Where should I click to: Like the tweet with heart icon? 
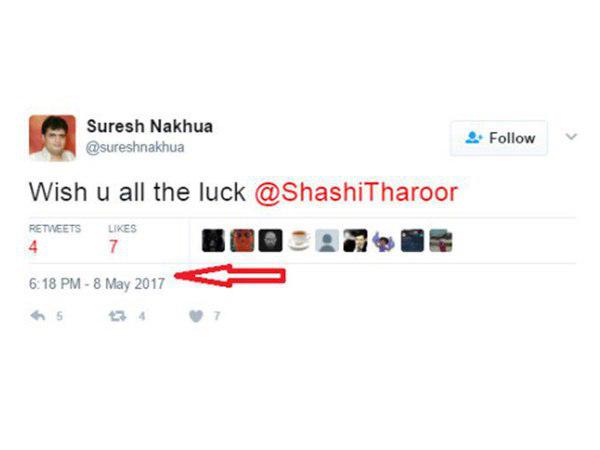pyautogui.click(x=196, y=316)
